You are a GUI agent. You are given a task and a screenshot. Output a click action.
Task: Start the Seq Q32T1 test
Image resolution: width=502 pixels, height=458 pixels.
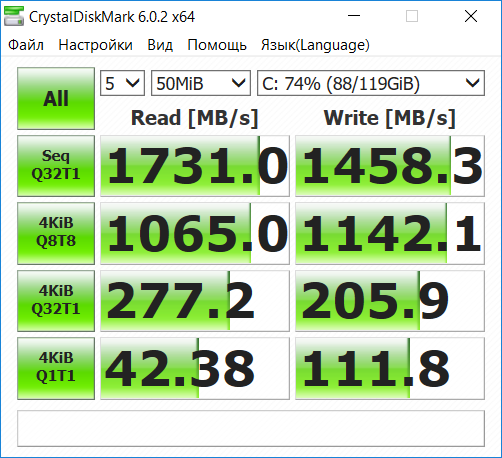[56, 166]
